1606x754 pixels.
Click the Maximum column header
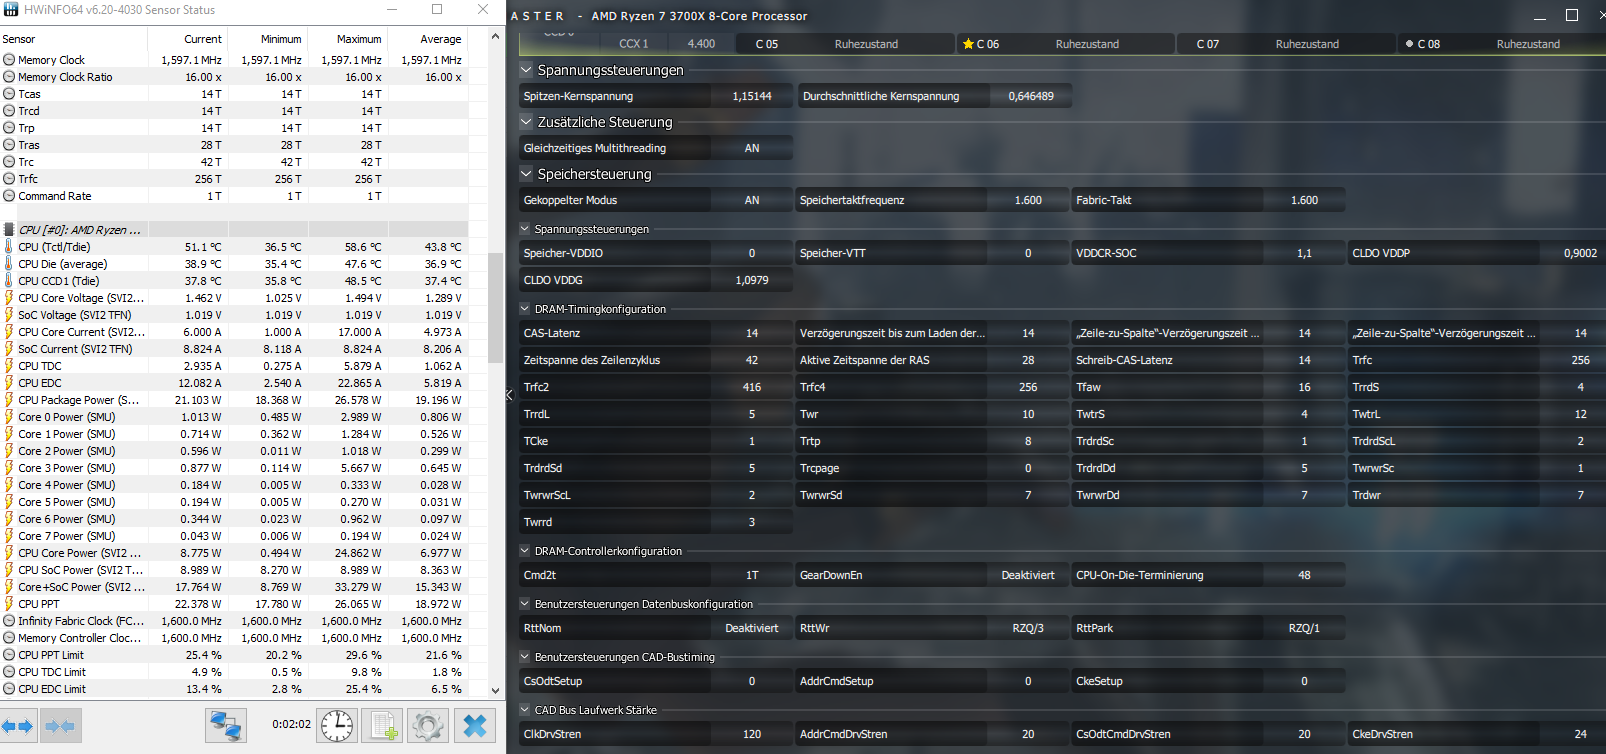[x=347, y=39]
